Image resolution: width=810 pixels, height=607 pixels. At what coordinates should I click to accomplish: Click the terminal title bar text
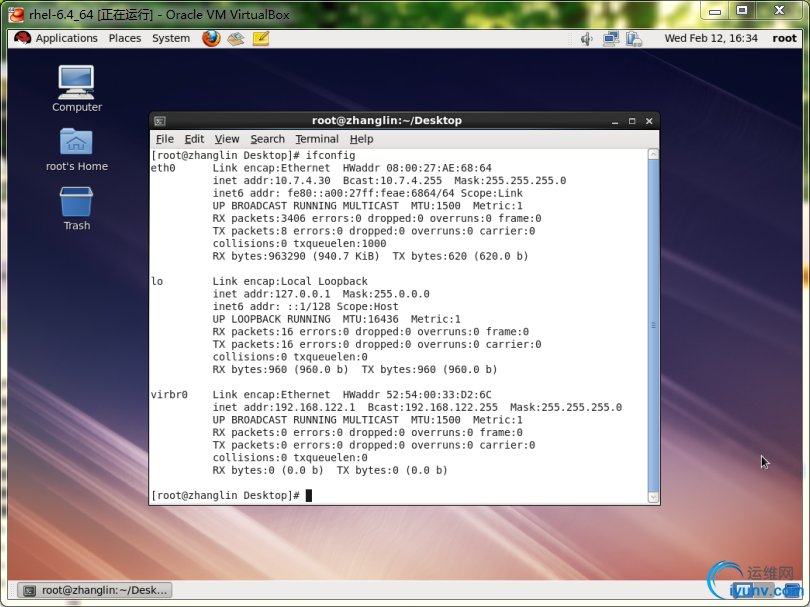(x=387, y=120)
